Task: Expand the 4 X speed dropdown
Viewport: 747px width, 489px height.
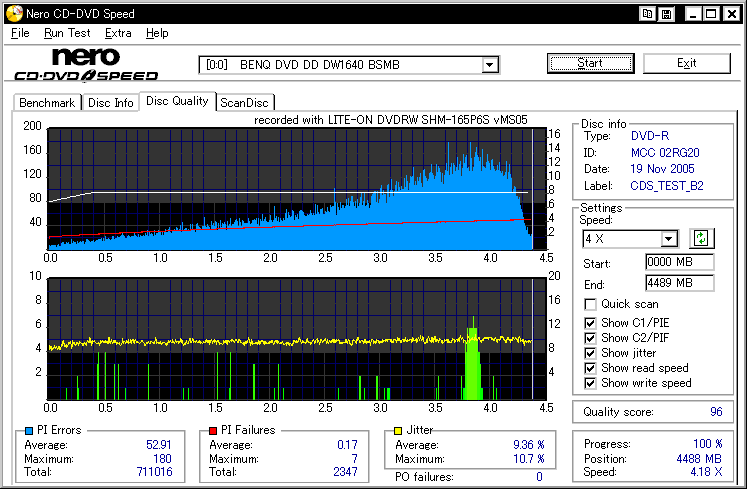Action: (669, 238)
